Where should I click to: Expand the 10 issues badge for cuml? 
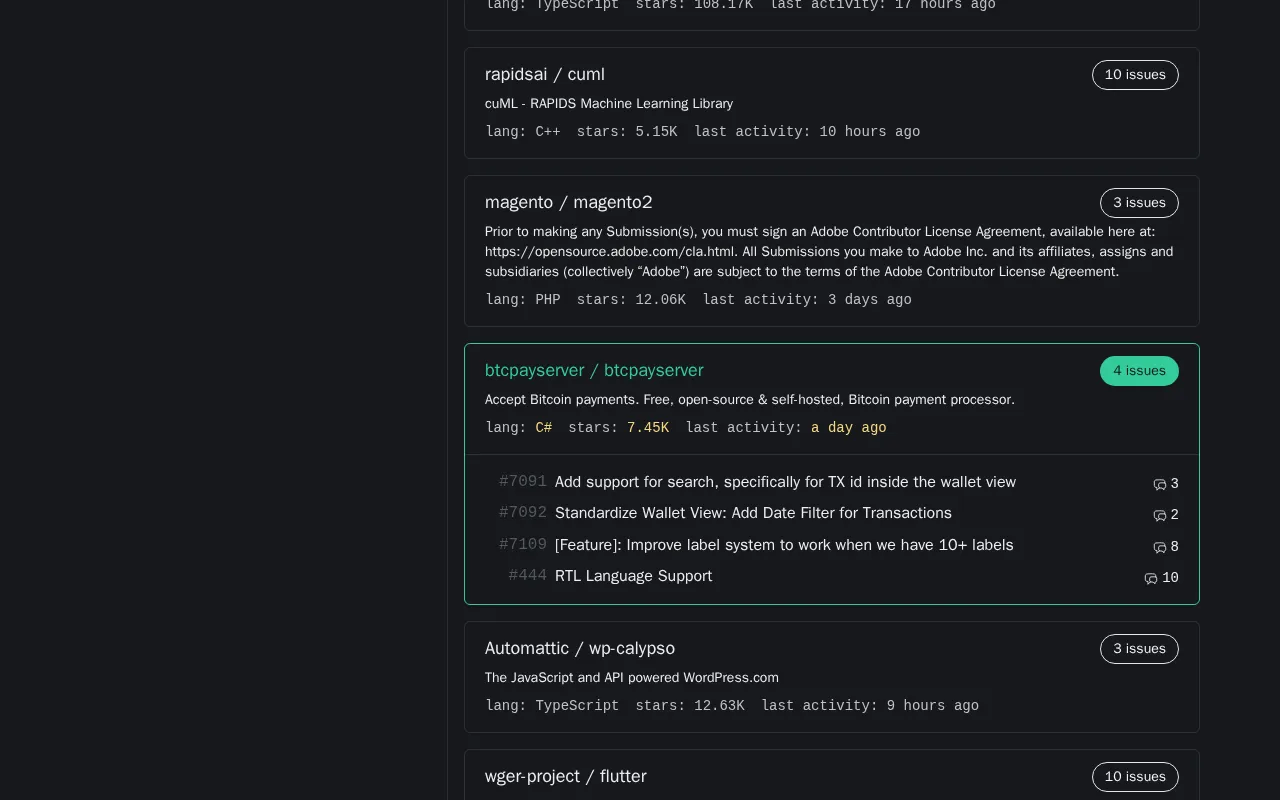1135,75
